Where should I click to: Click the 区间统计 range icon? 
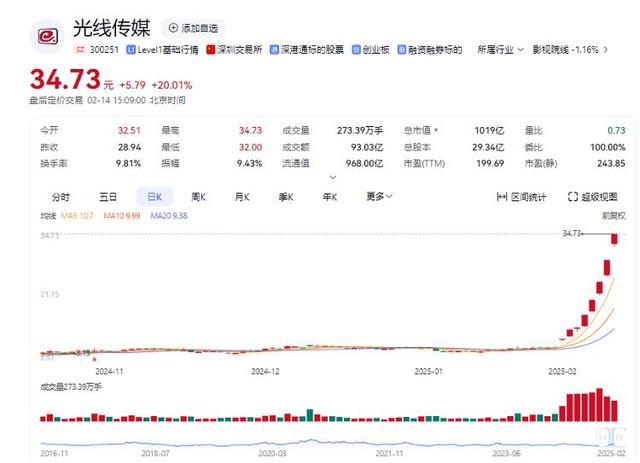pyautogui.click(x=502, y=197)
